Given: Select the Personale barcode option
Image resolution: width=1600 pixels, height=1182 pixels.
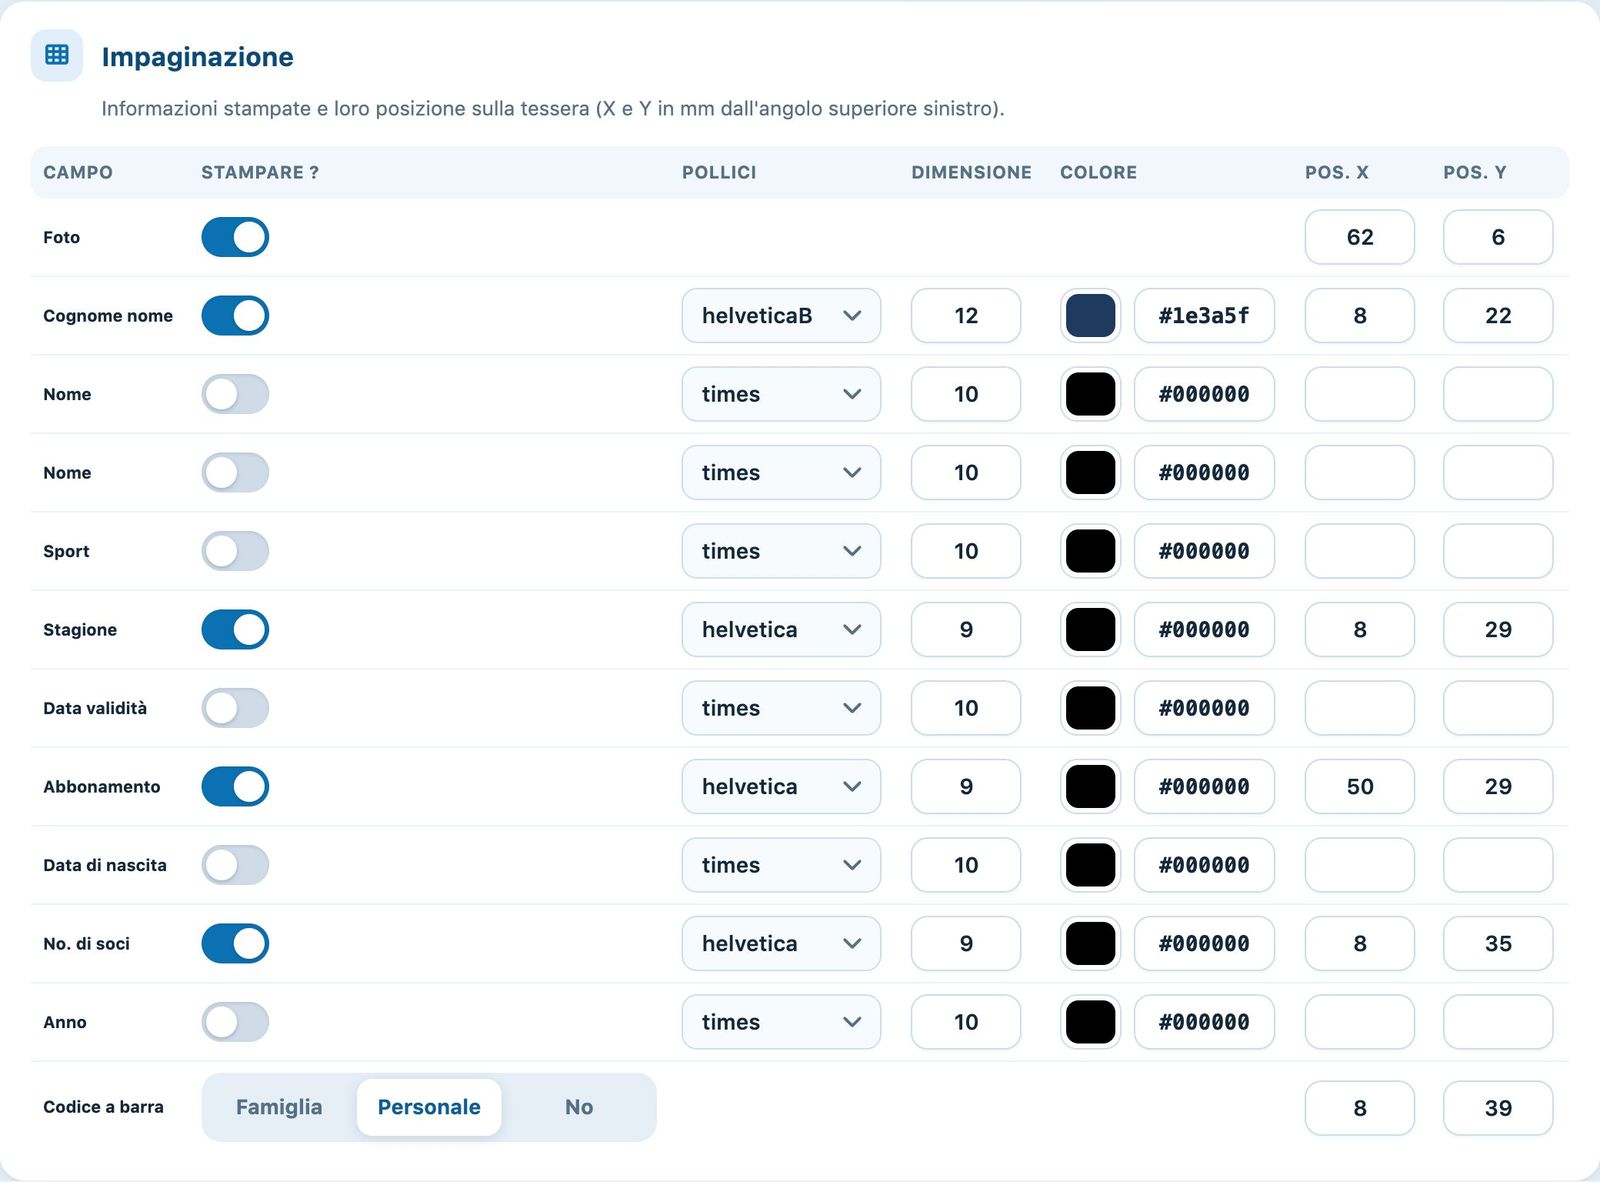Looking at the screenshot, I should point(429,1107).
